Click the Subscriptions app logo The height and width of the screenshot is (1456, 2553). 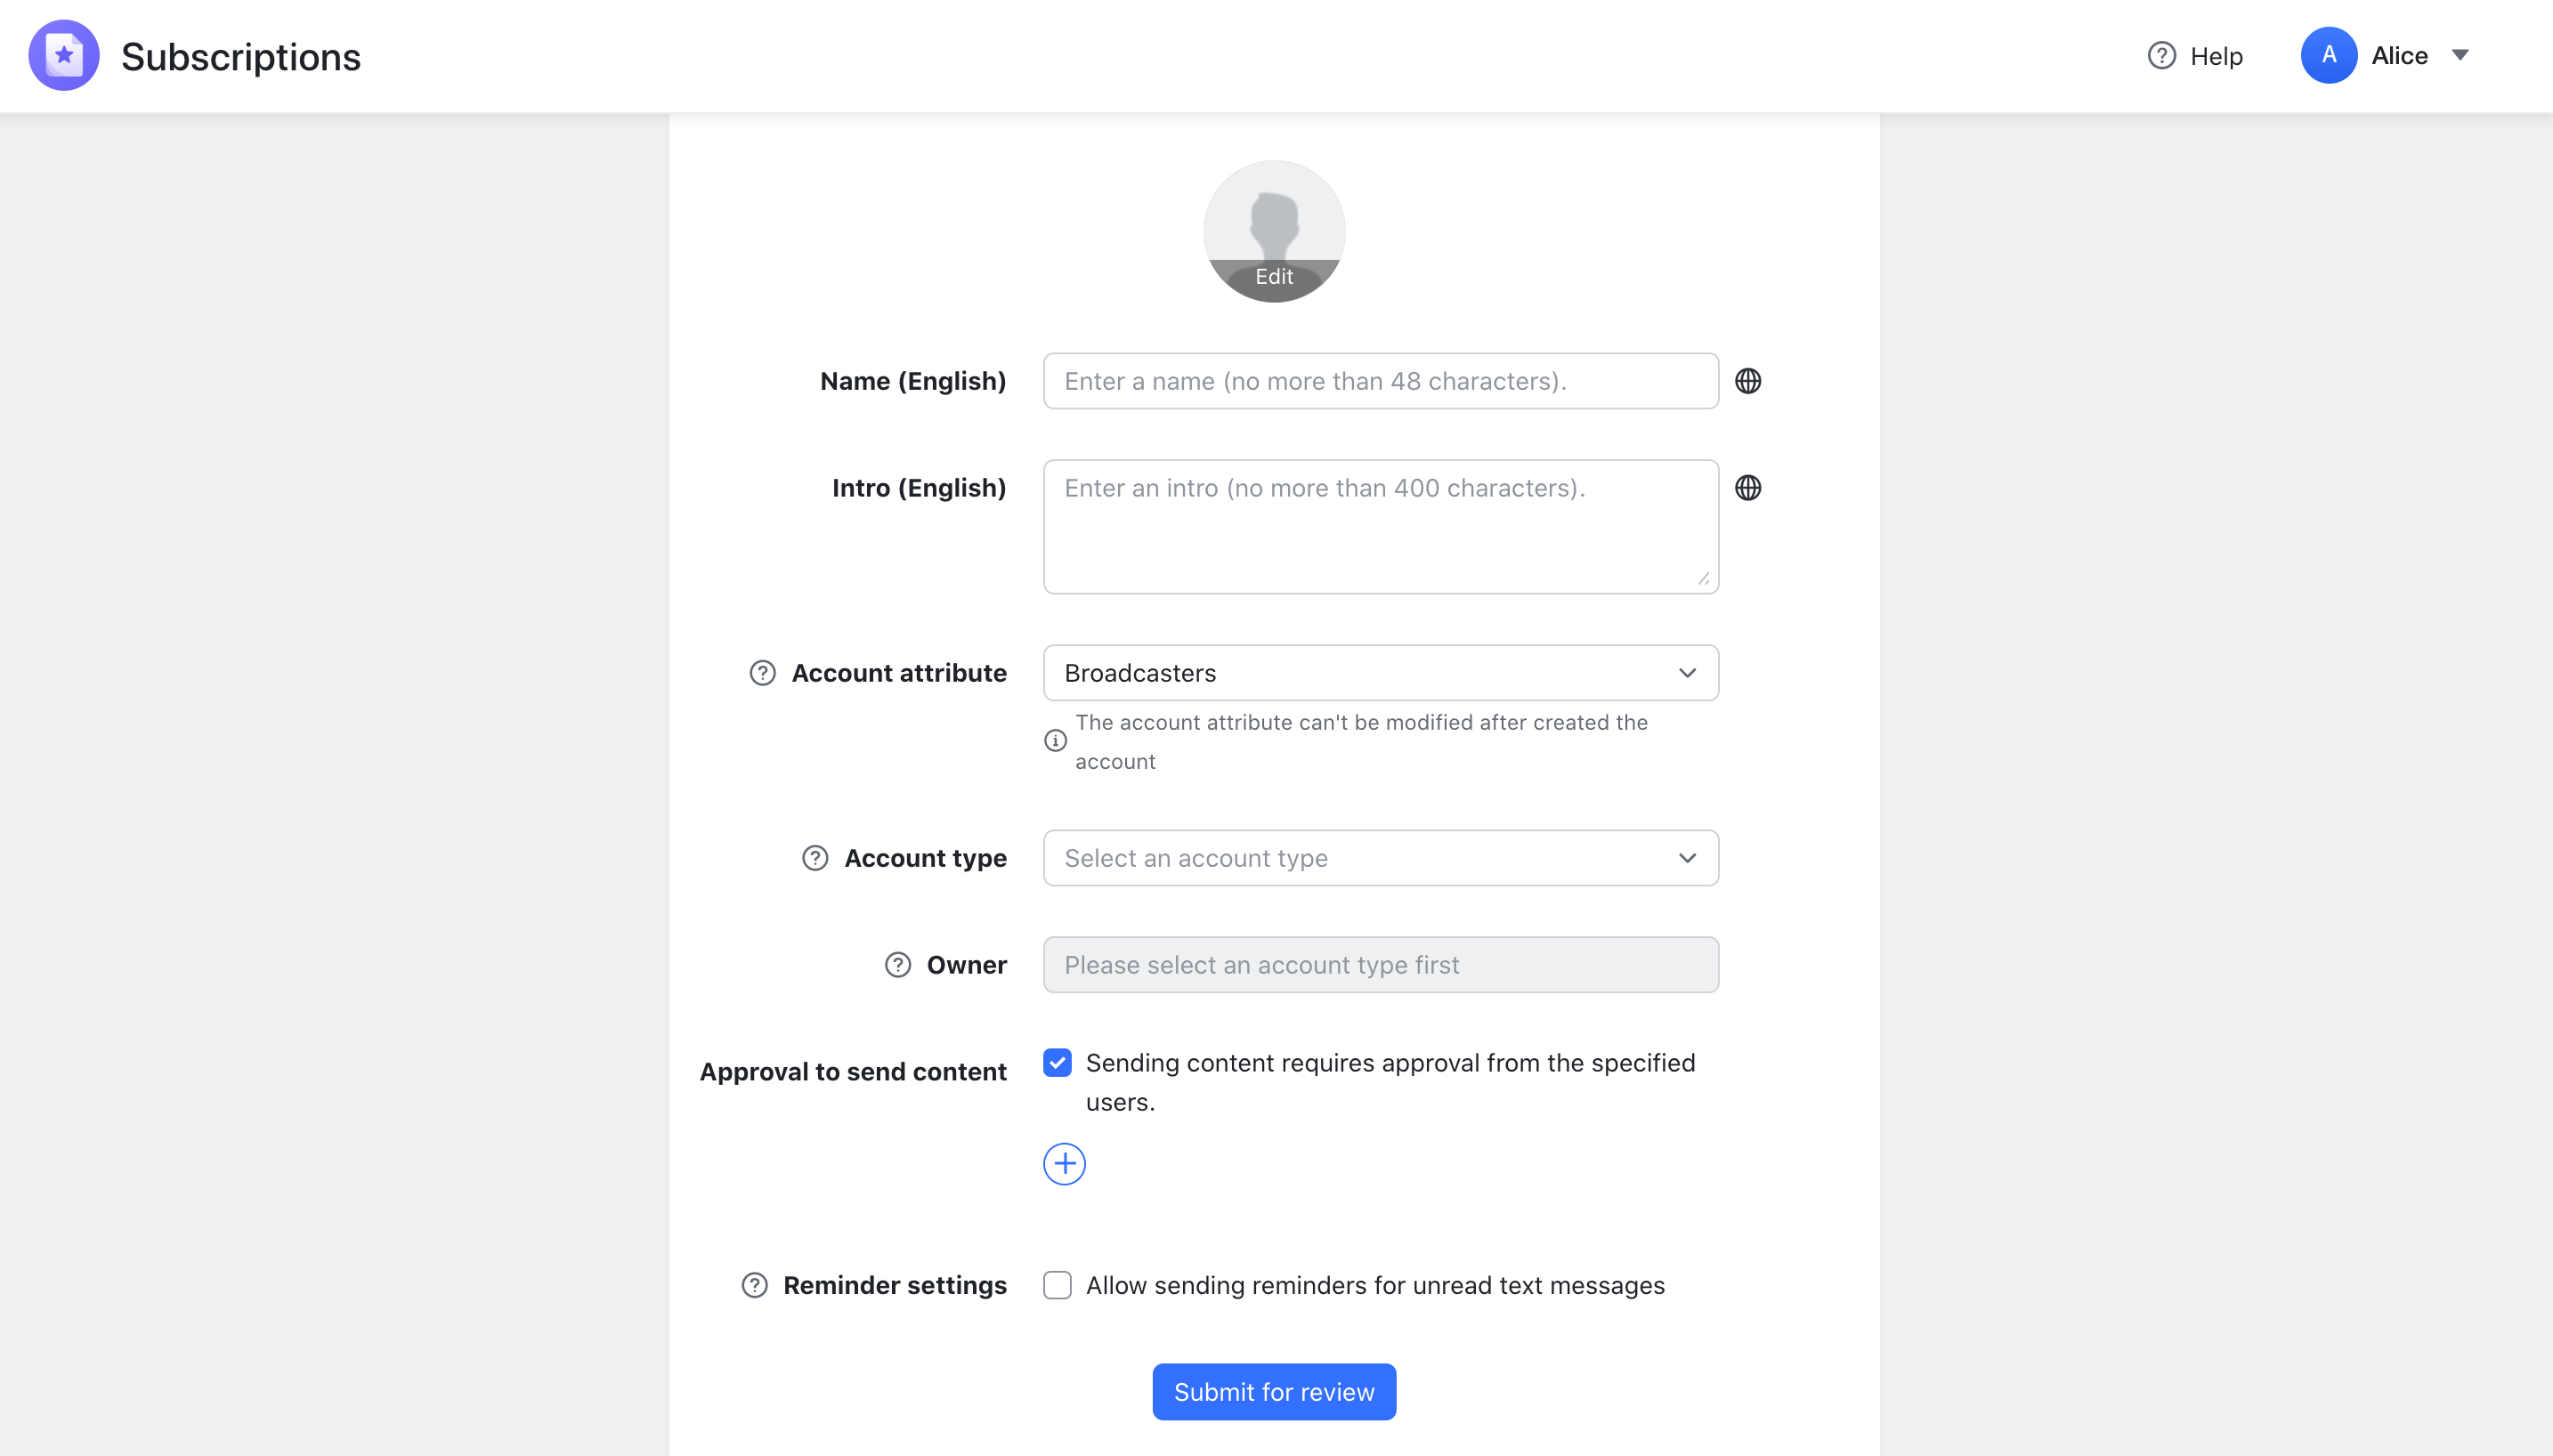click(64, 55)
